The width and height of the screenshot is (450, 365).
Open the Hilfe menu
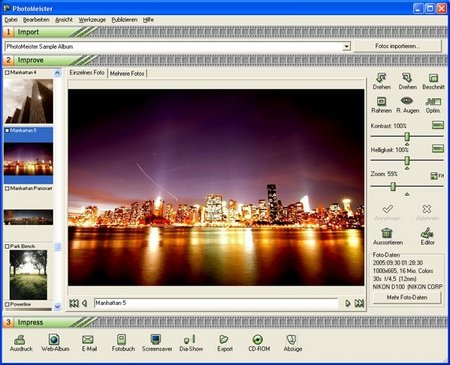(x=148, y=20)
